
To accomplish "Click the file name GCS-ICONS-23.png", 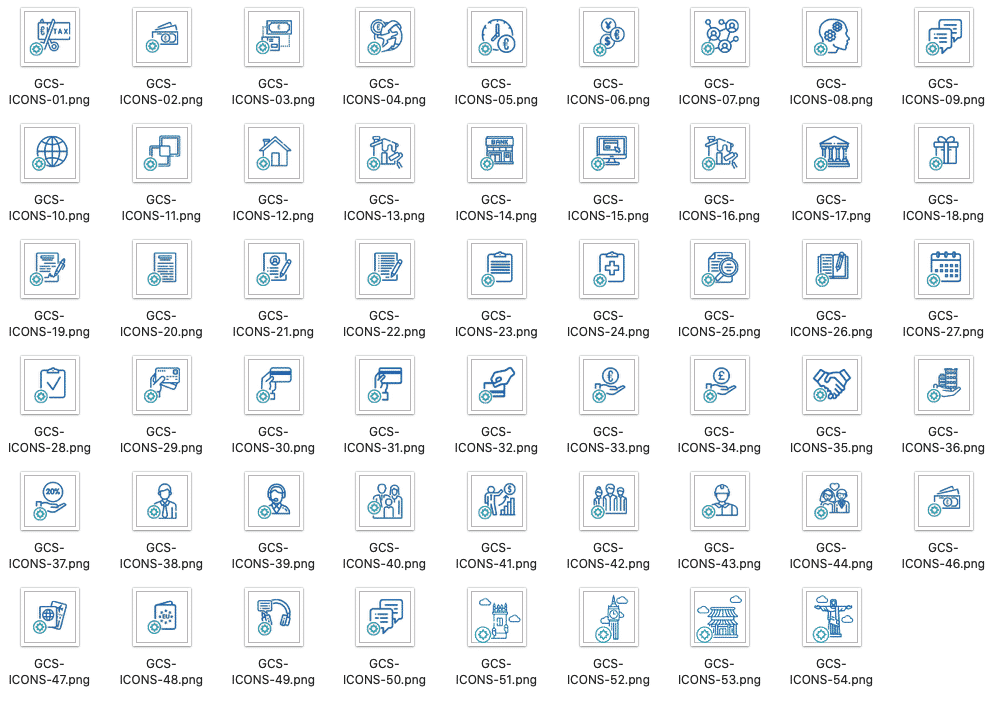I will 496,323.
